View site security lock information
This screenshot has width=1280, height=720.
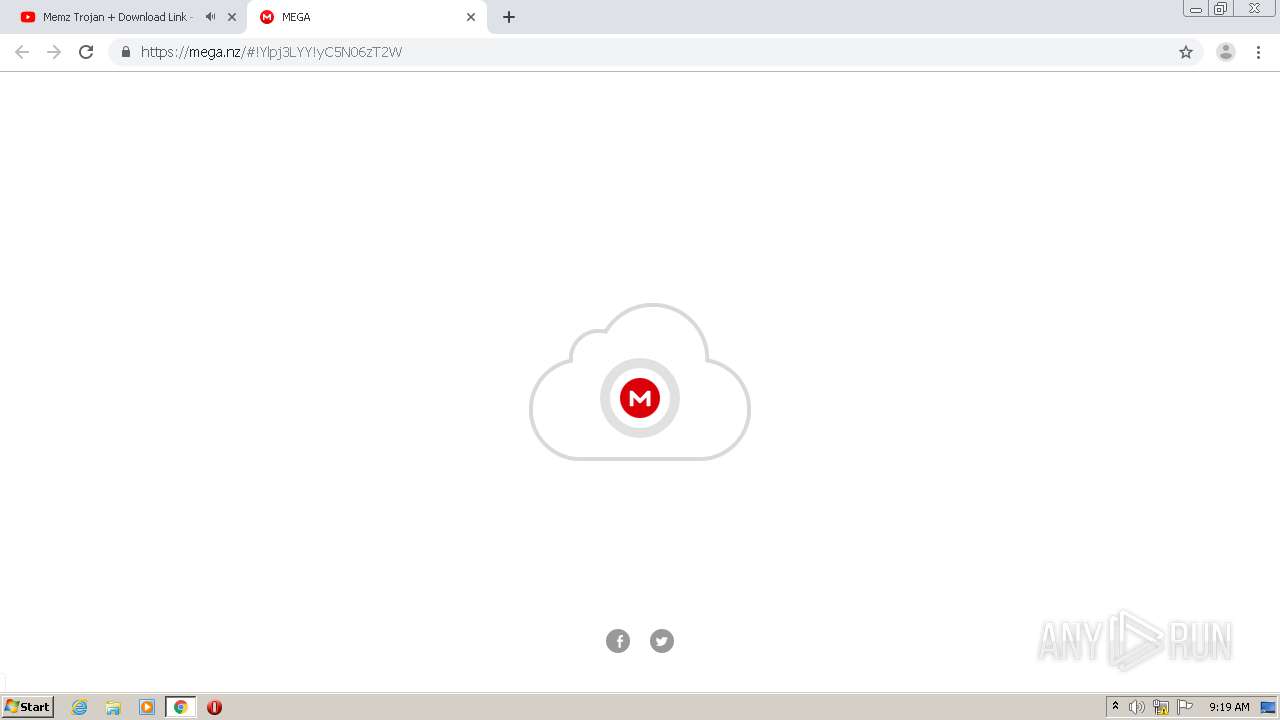(126, 52)
